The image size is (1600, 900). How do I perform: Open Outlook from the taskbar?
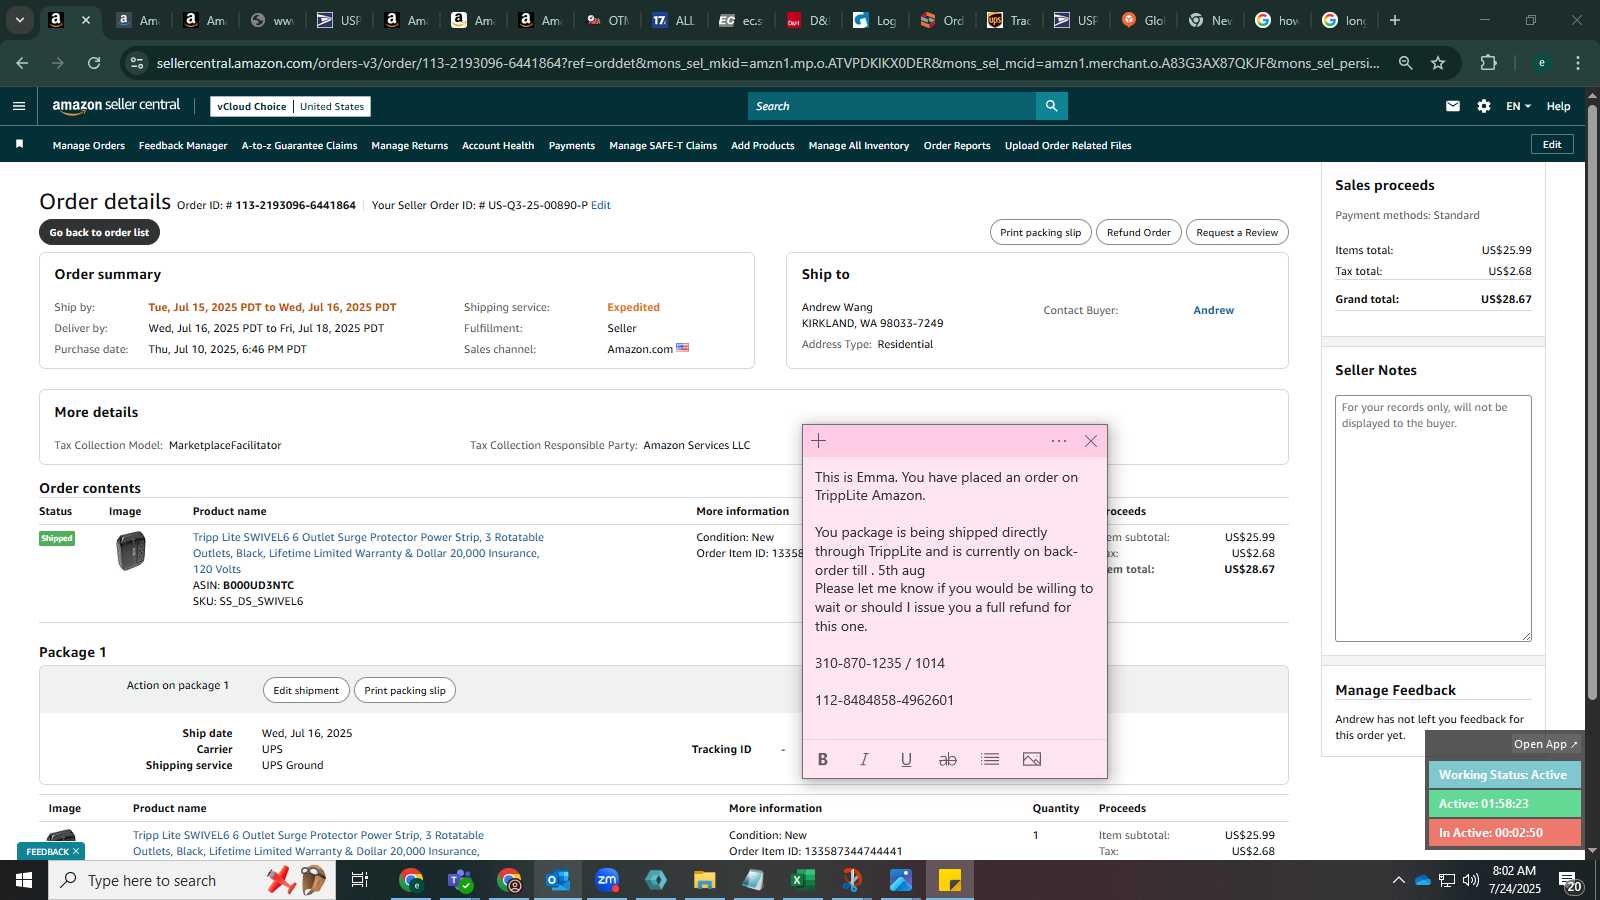[558, 880]
